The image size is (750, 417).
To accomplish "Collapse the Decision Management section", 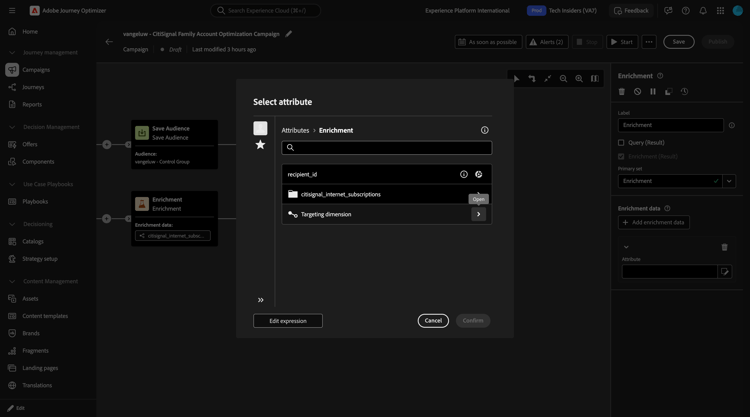I will tap(12, 127).
